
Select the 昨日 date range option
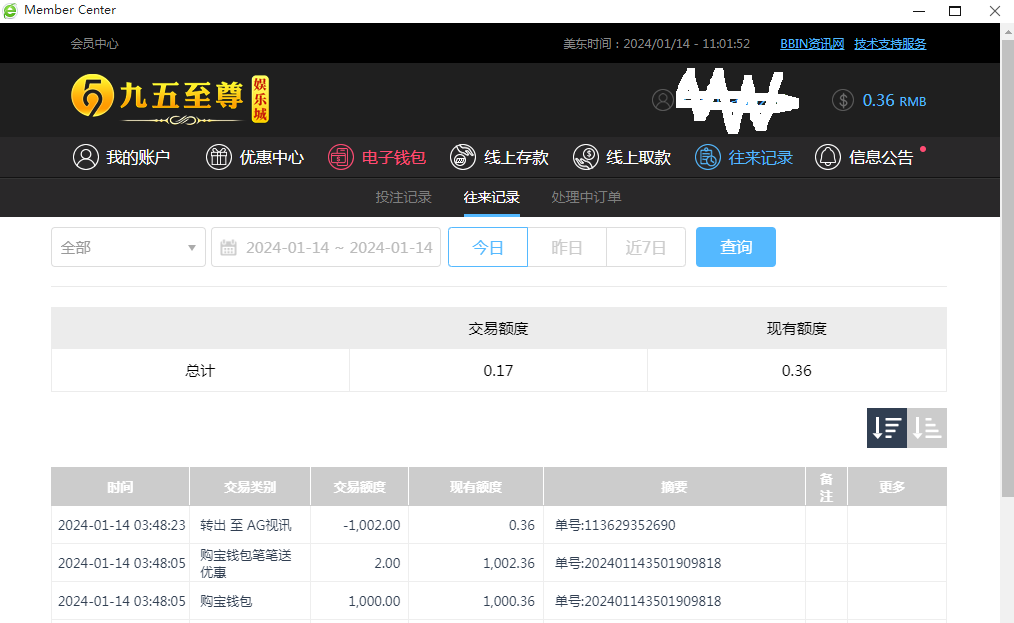click(567, 247)
